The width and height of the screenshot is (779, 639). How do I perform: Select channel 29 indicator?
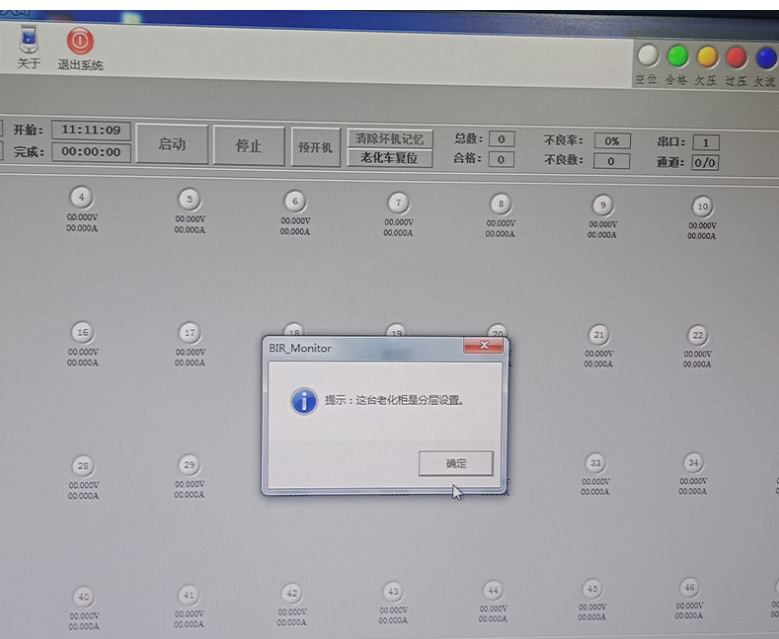tap(189, 465)
